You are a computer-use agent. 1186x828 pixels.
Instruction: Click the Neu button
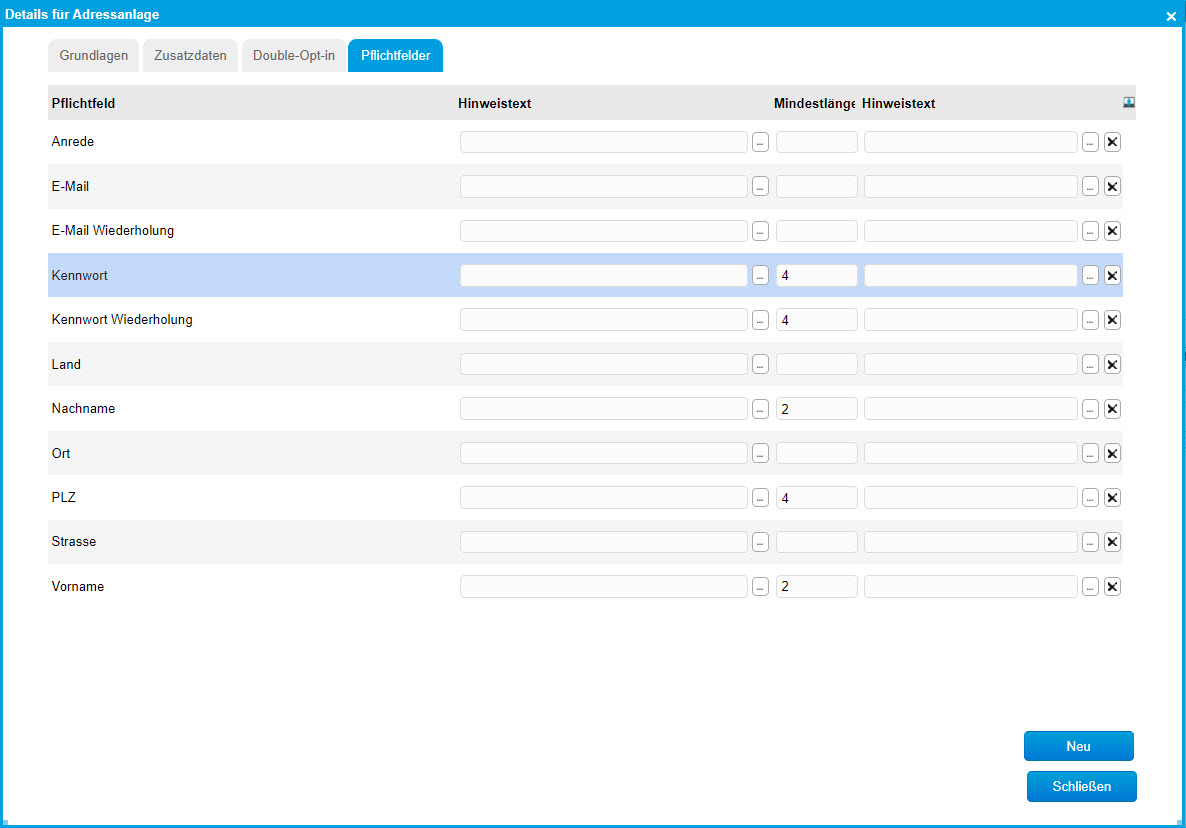[1078, 746]
